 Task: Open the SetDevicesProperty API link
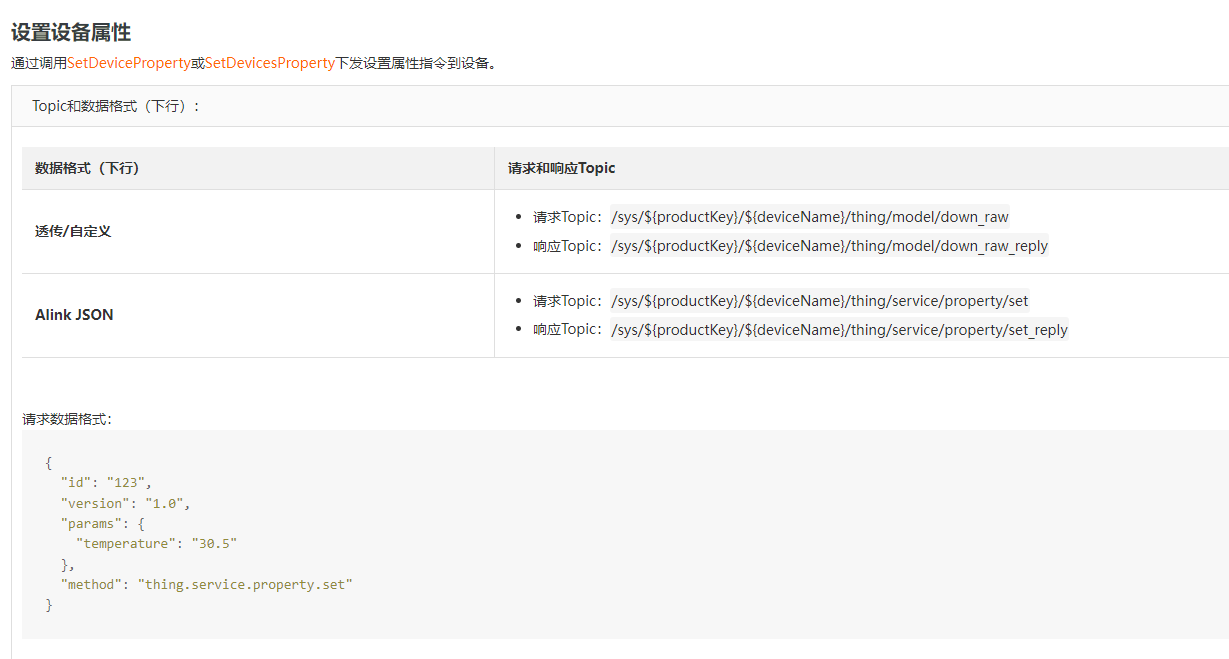[269, 63]
